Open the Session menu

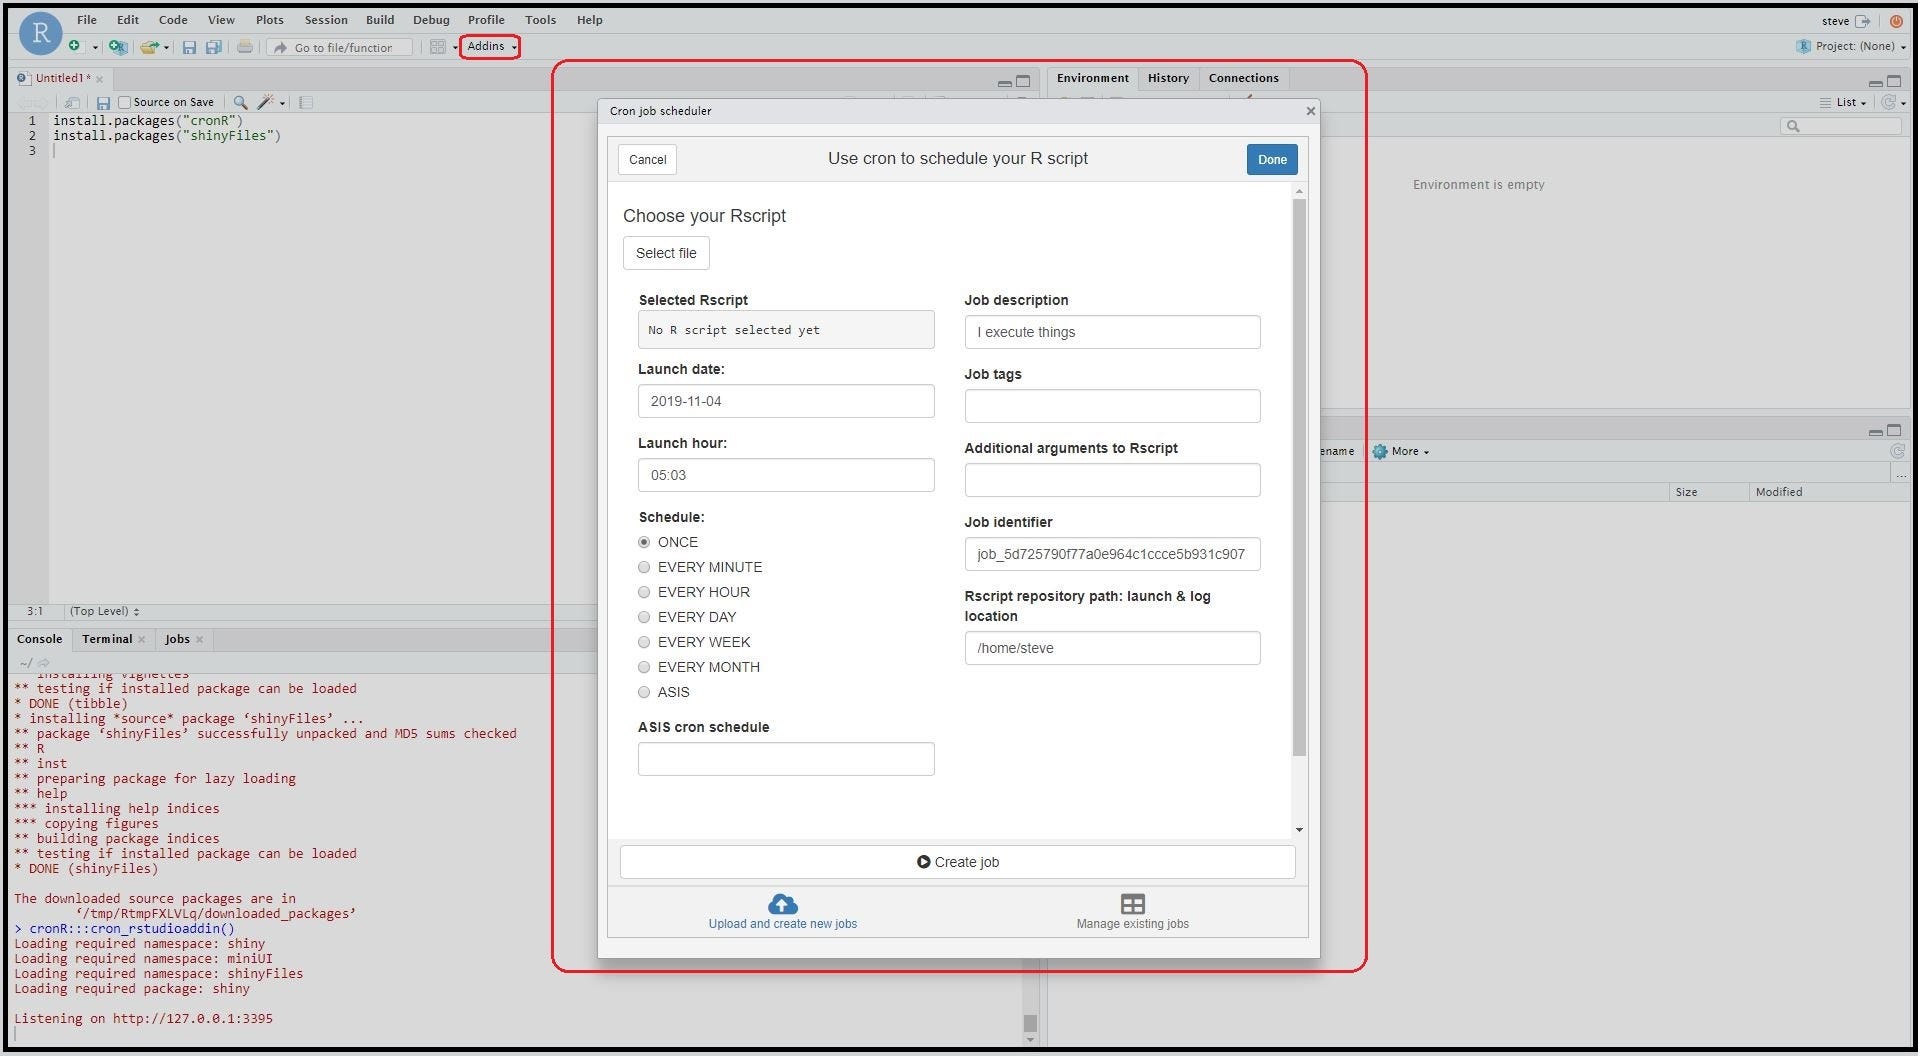pyautogui.click(x=326, y=20)
